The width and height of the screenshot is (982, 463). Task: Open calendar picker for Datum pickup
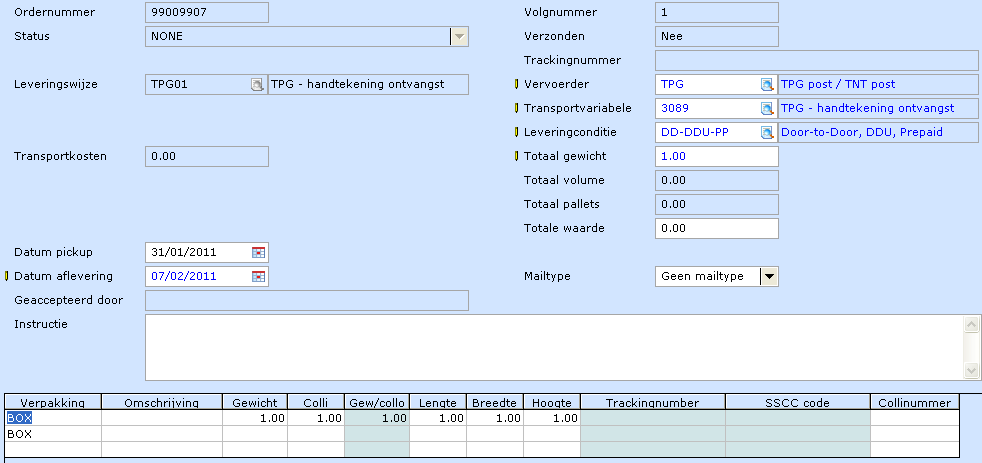(259, 252)
